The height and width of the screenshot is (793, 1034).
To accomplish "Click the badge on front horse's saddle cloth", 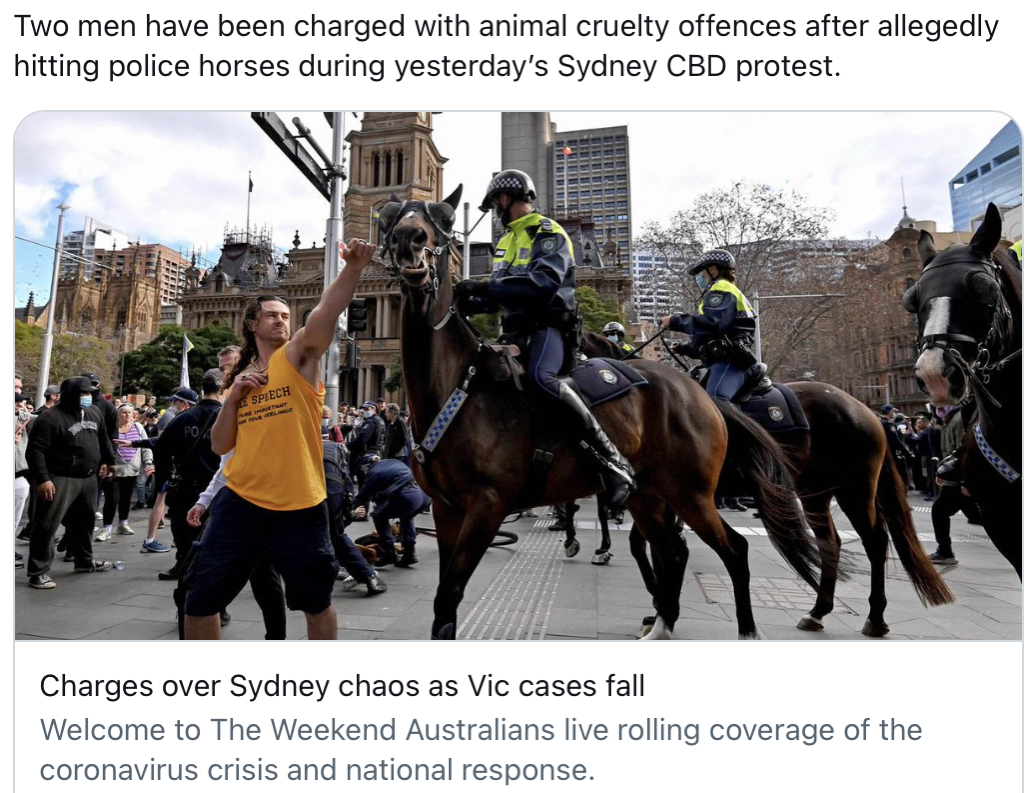I will pos(608,376).
